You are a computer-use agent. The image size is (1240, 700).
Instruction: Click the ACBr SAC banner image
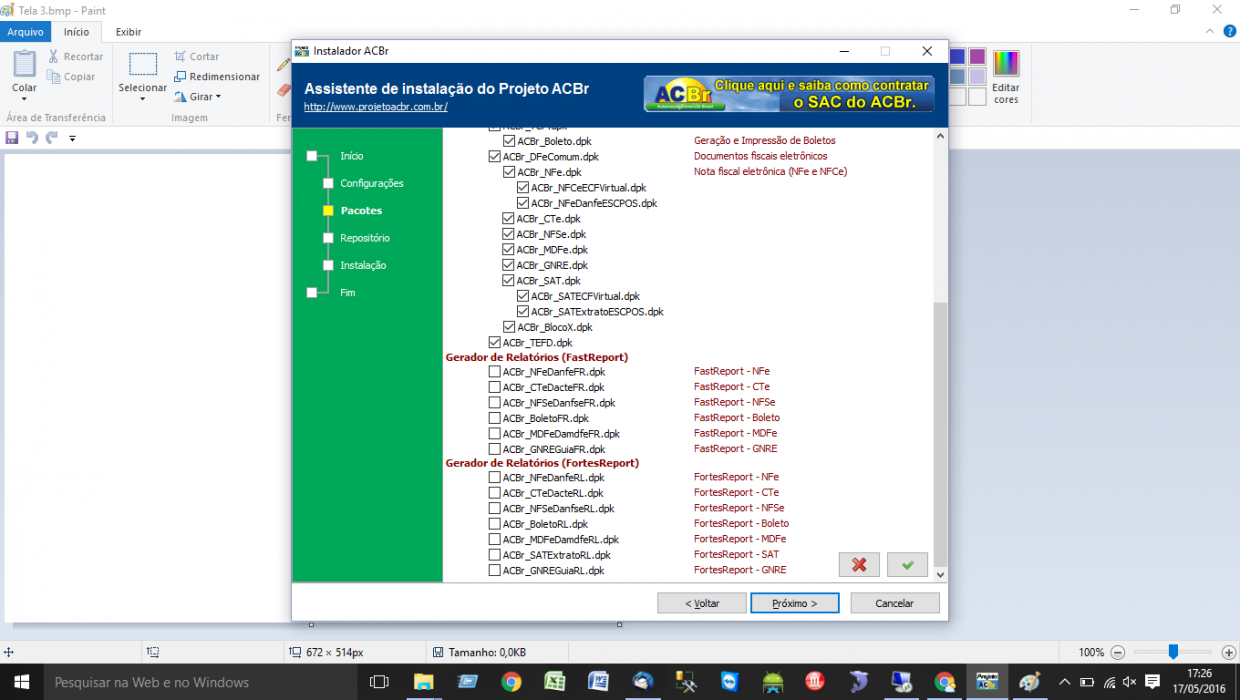coord(788,93)
